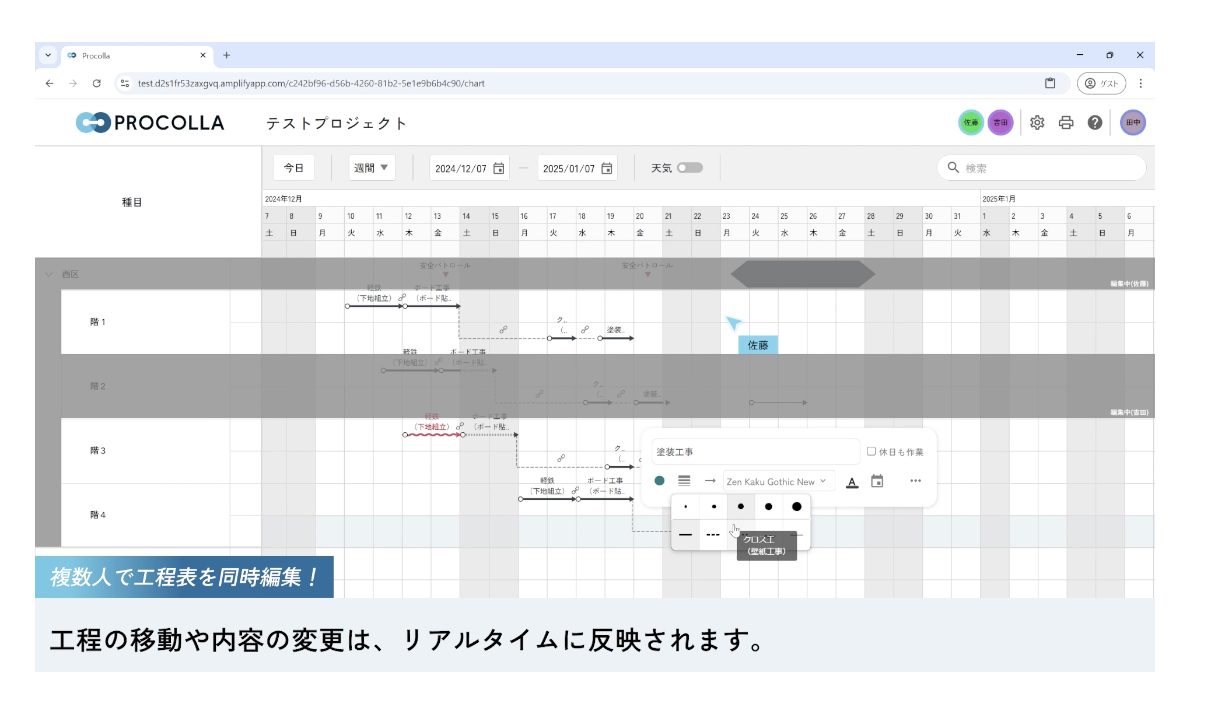Viewport: 1220px width, 710px height.
Task: Click the 塗装 task bar in 階1 row
Action: [617, 338]
